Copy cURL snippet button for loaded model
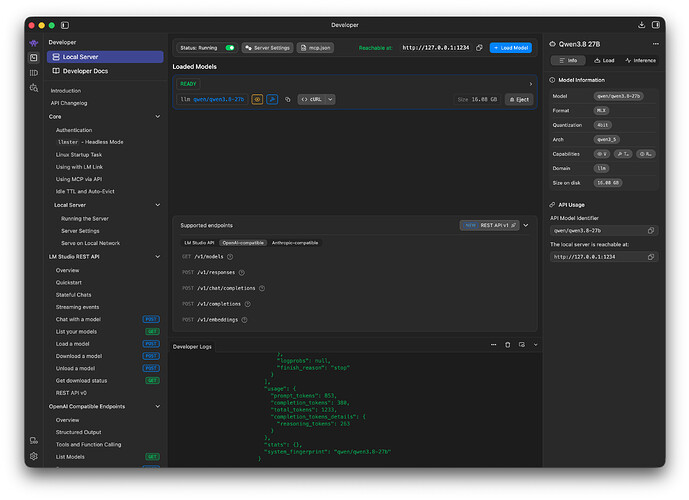This screenshot has width=689, height=500. click(311, 100)
